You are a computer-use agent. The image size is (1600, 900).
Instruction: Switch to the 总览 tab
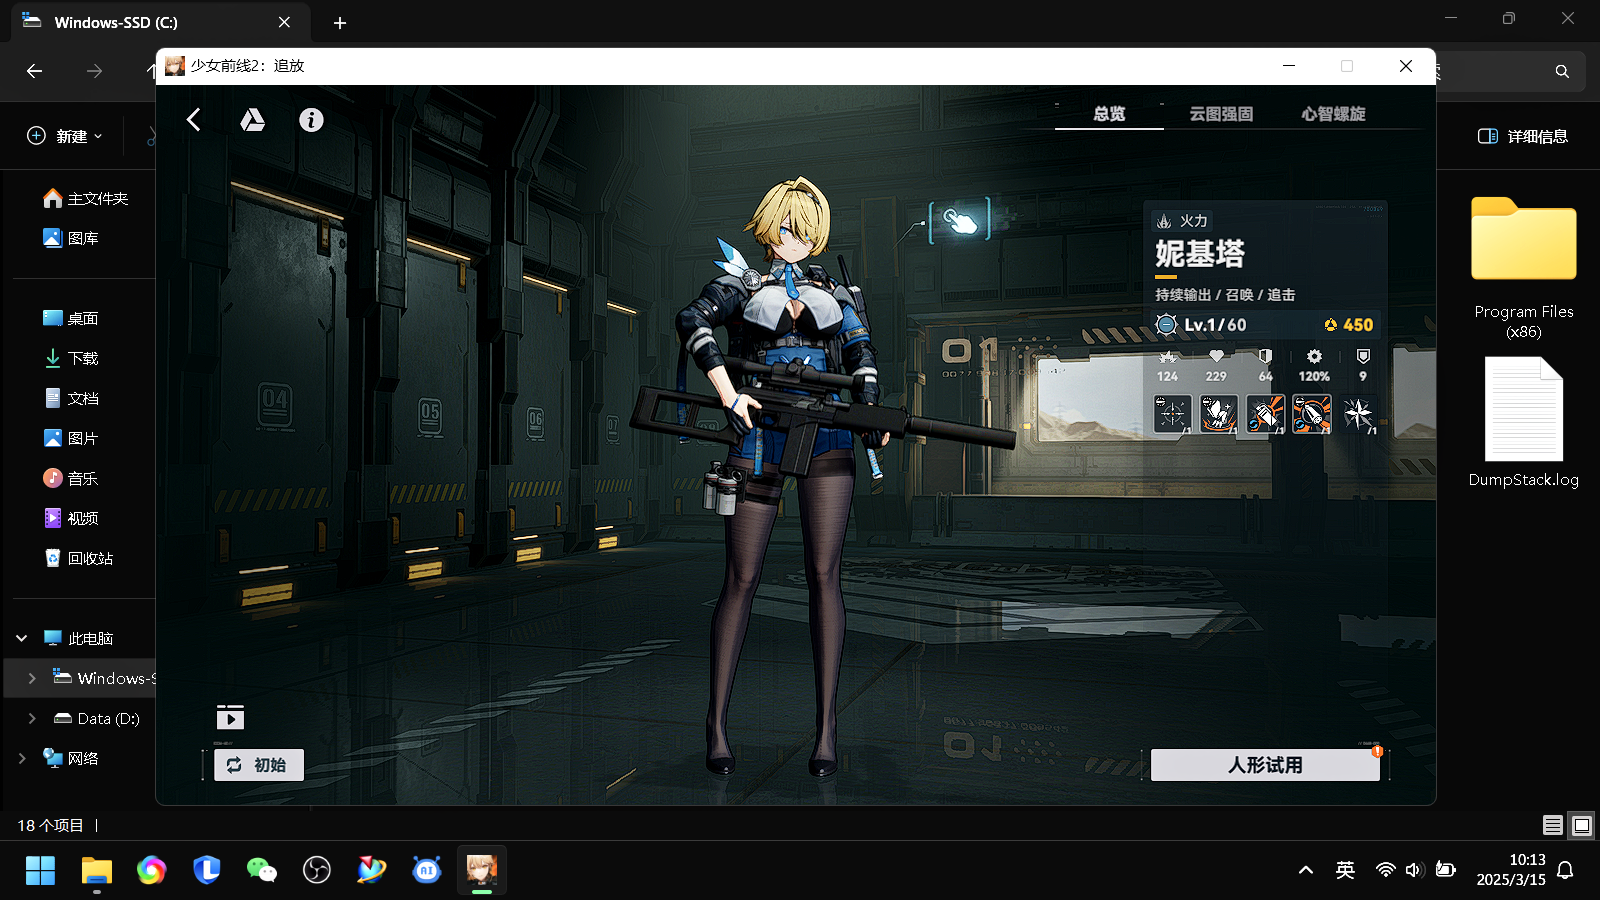click(1109, 114)
